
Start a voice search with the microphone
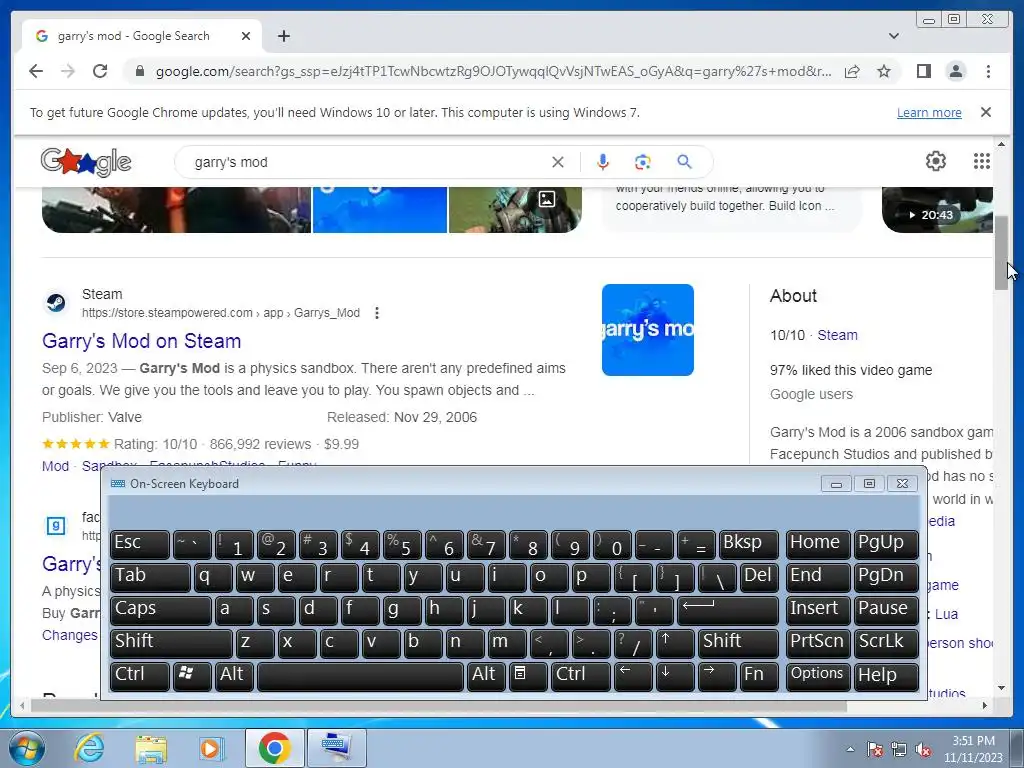[603, 162]
